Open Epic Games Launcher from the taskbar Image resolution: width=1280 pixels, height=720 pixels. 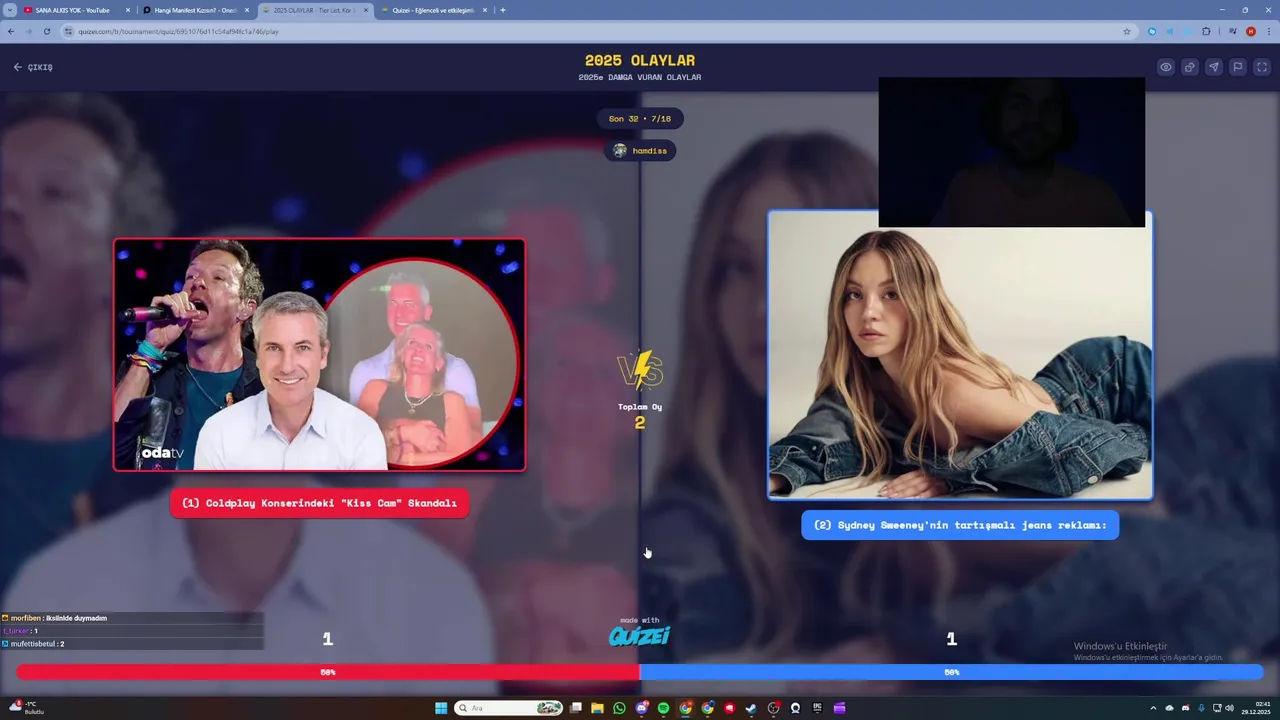(818, 708)
